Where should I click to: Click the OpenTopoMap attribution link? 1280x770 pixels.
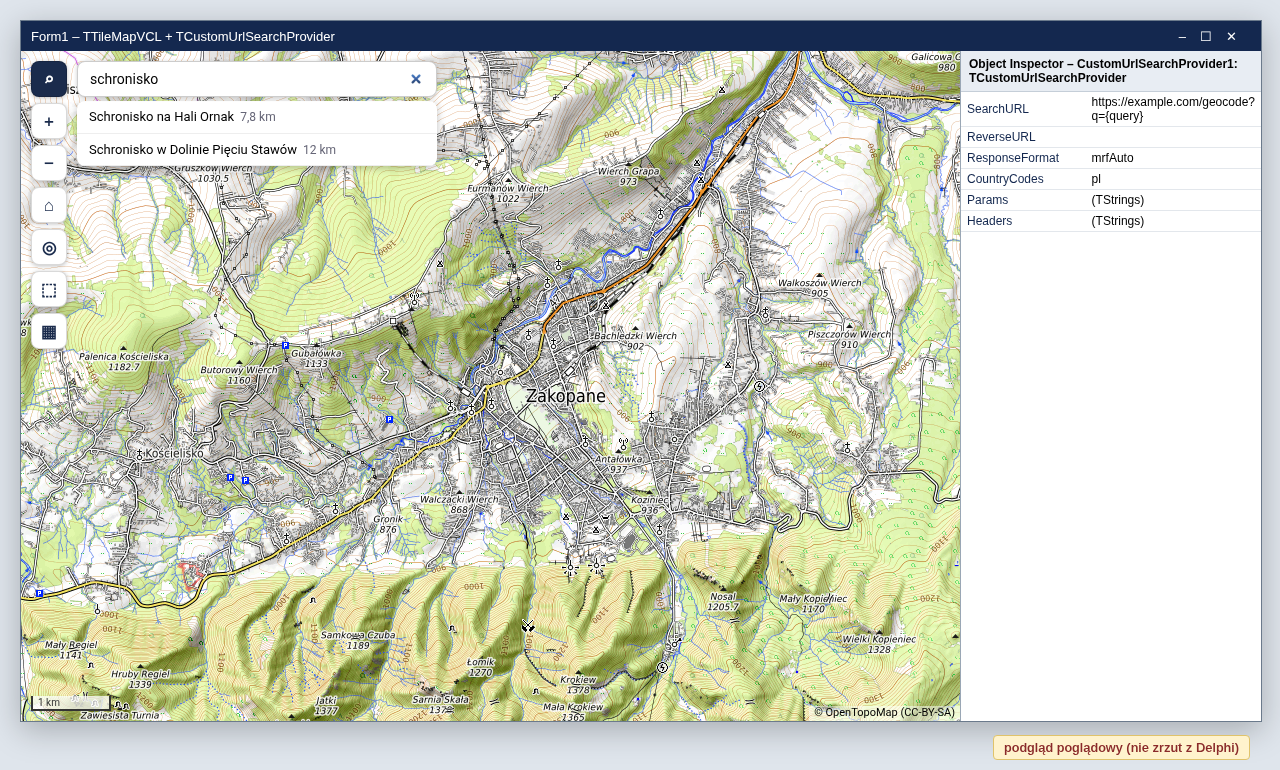(x=884, y=712)
